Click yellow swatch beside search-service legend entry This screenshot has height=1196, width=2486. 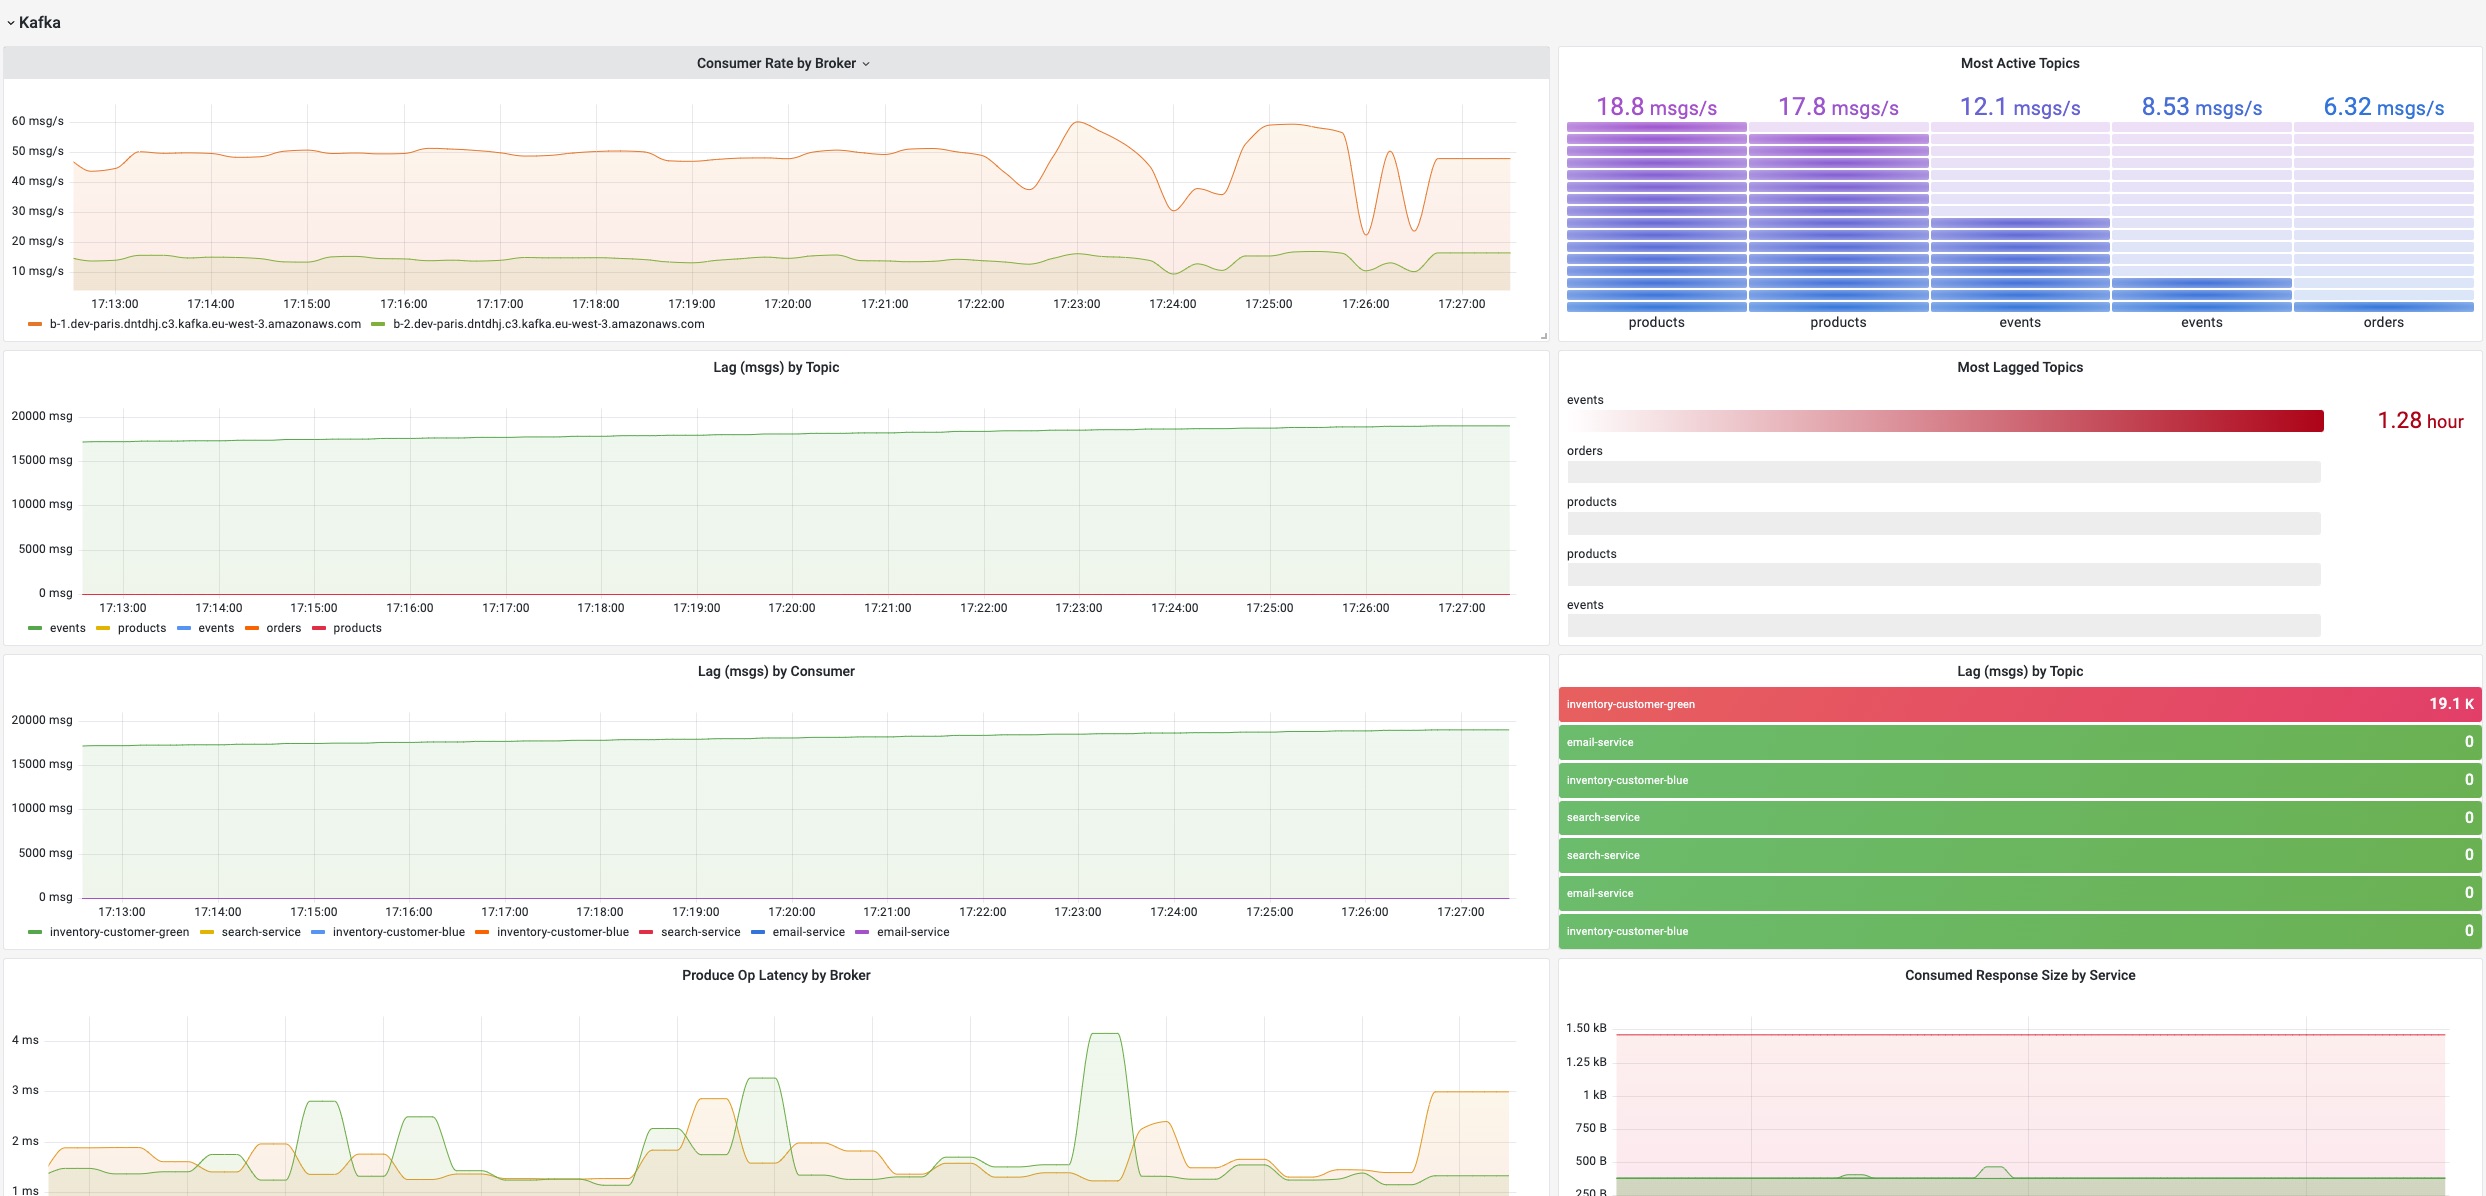[x=207, y=932]
